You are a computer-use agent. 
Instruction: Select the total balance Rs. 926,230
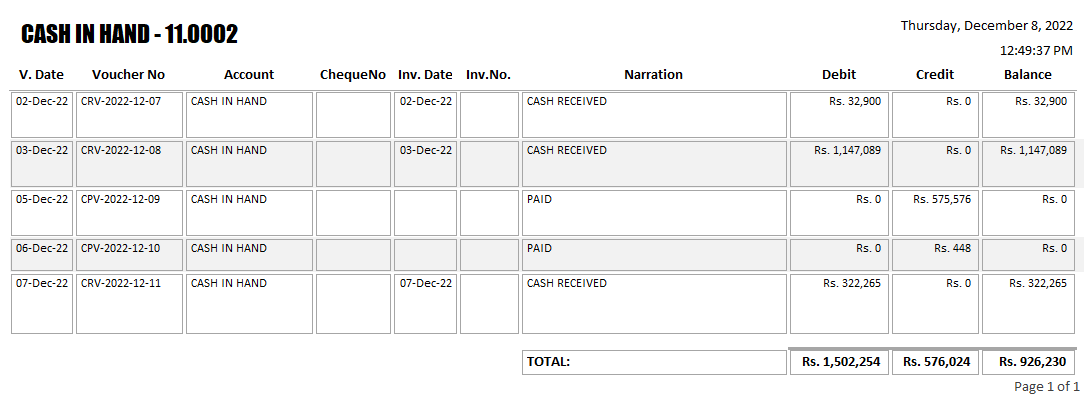1030,362
